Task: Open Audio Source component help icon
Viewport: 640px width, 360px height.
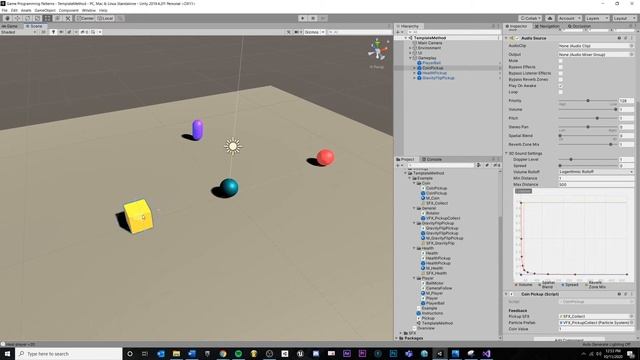Action: point(619,38)
